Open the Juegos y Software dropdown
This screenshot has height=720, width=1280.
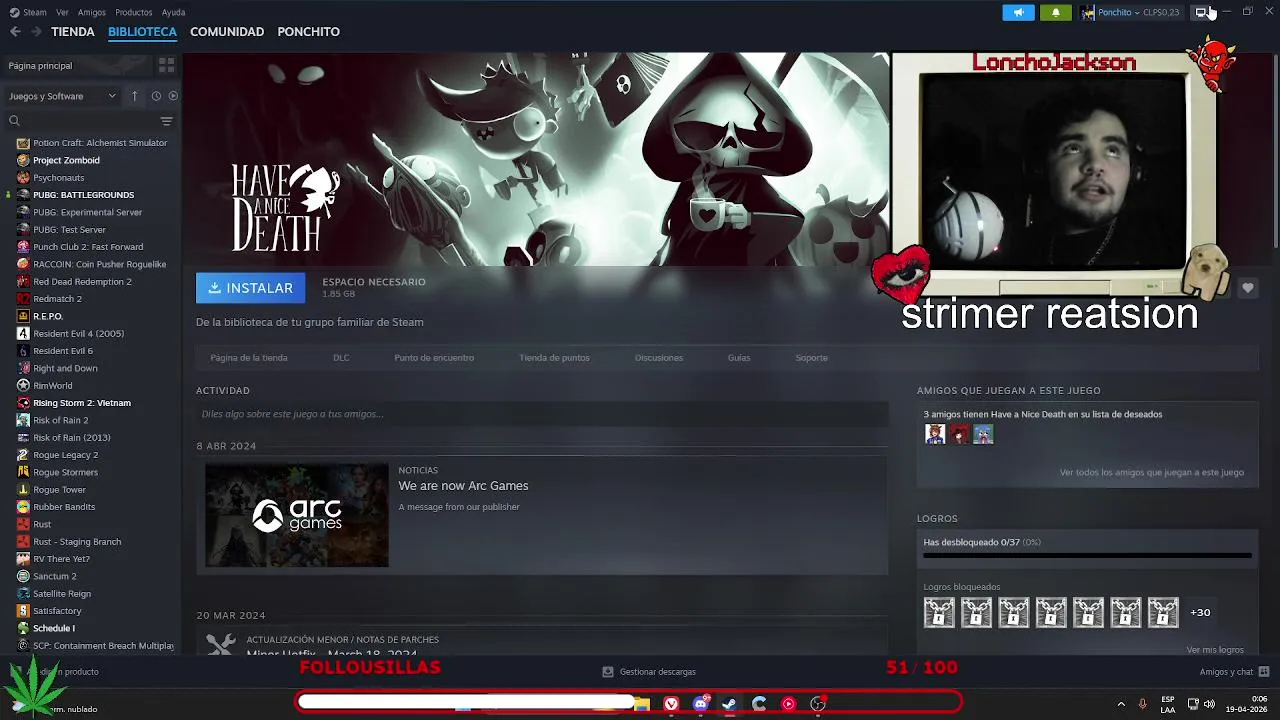coord(62,96)
